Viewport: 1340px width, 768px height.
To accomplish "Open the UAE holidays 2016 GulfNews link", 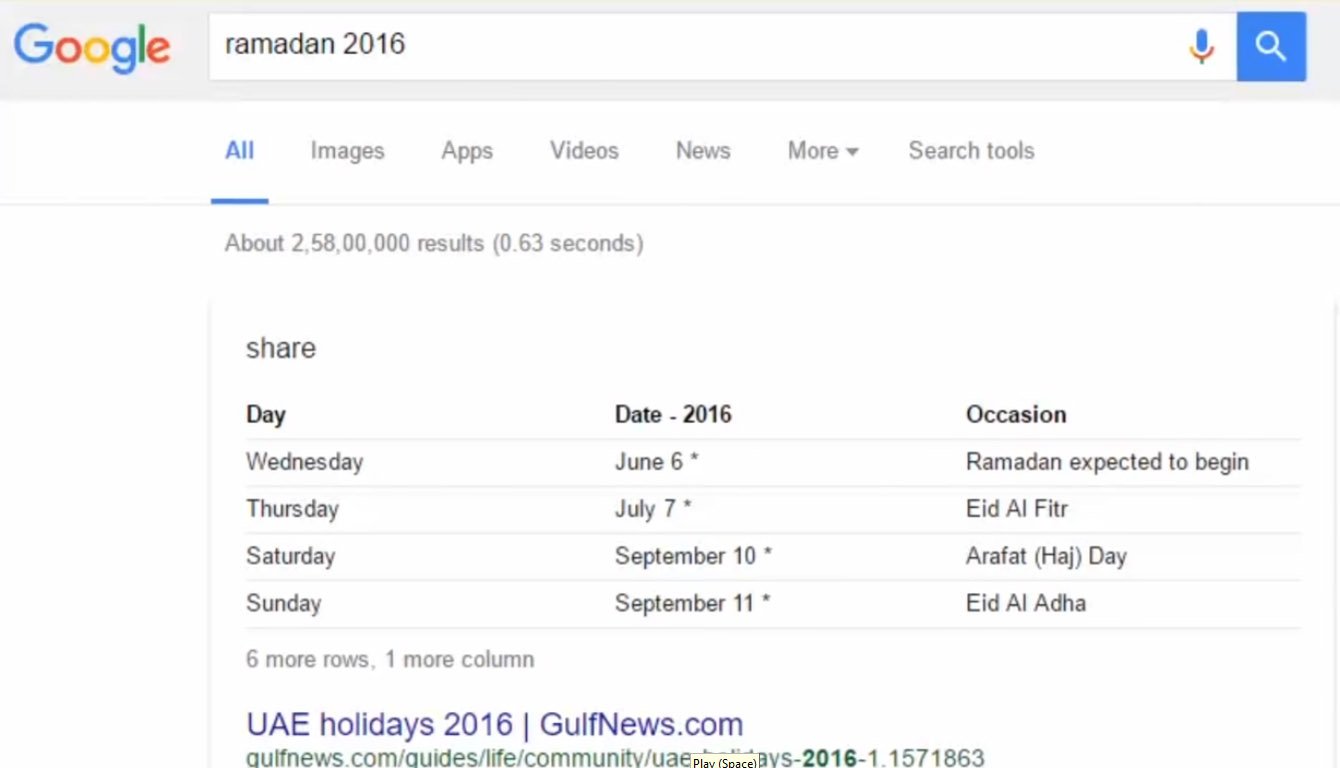I will (494, 724).
